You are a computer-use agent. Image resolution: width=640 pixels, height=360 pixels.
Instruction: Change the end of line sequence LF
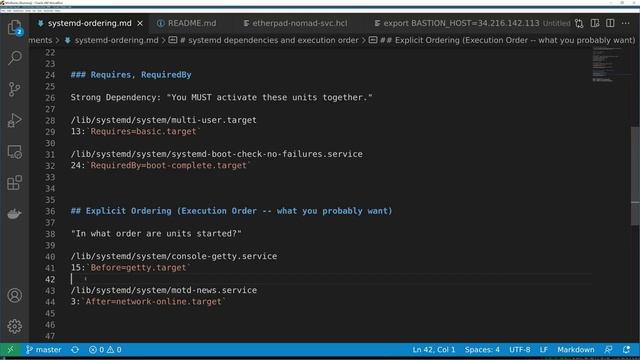[544, 349]
